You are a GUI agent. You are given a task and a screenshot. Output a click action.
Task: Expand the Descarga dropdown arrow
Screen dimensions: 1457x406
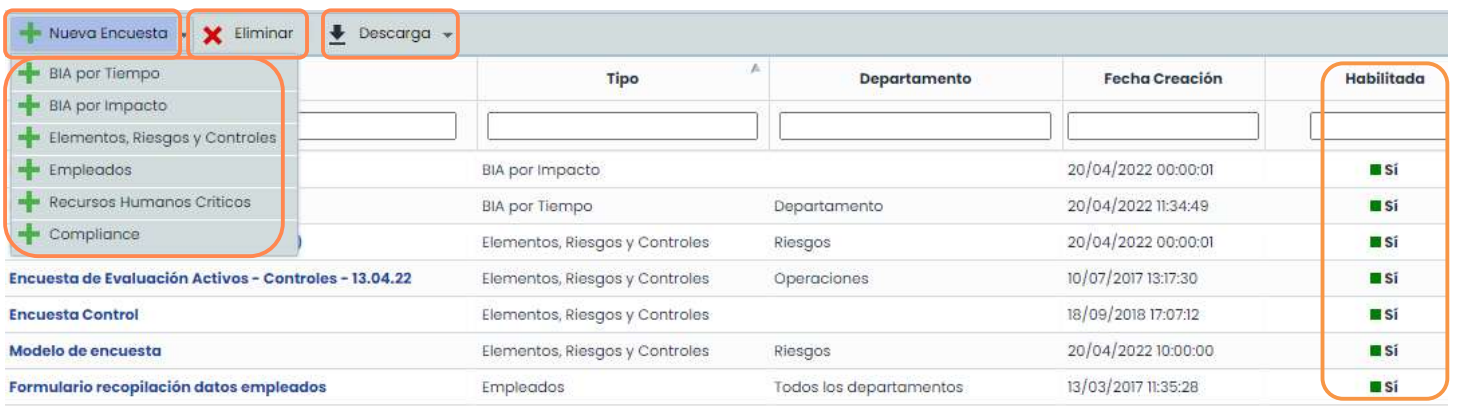447,35
